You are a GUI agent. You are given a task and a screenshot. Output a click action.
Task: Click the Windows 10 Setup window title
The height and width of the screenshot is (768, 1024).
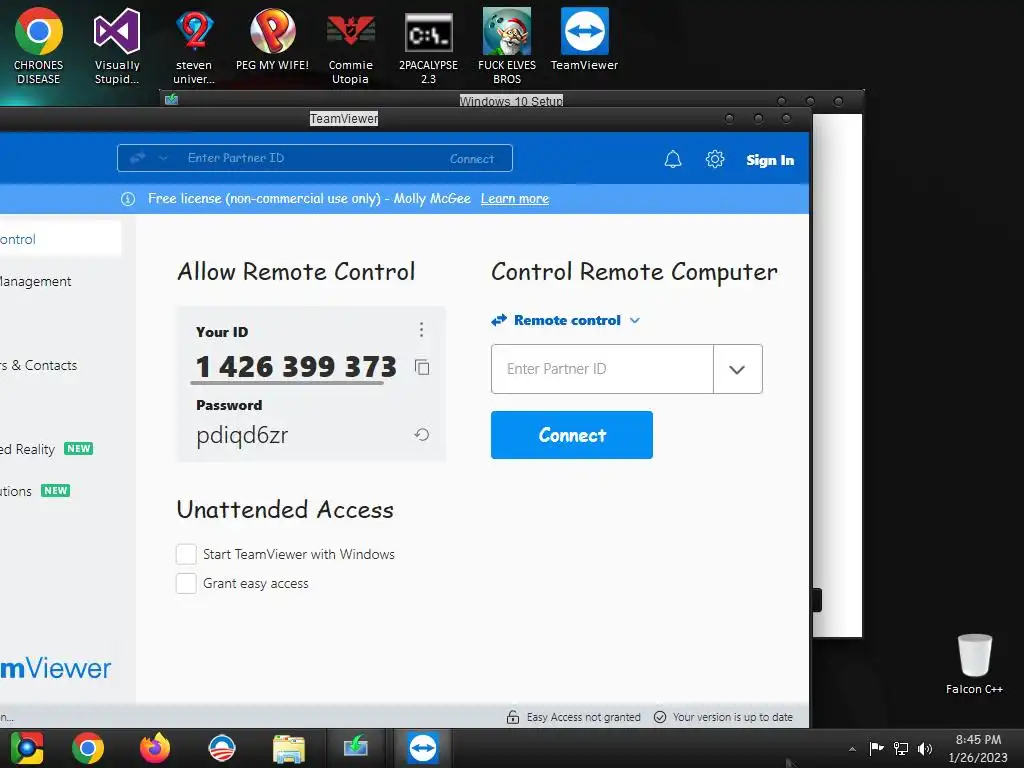click(x=511, y=101)
